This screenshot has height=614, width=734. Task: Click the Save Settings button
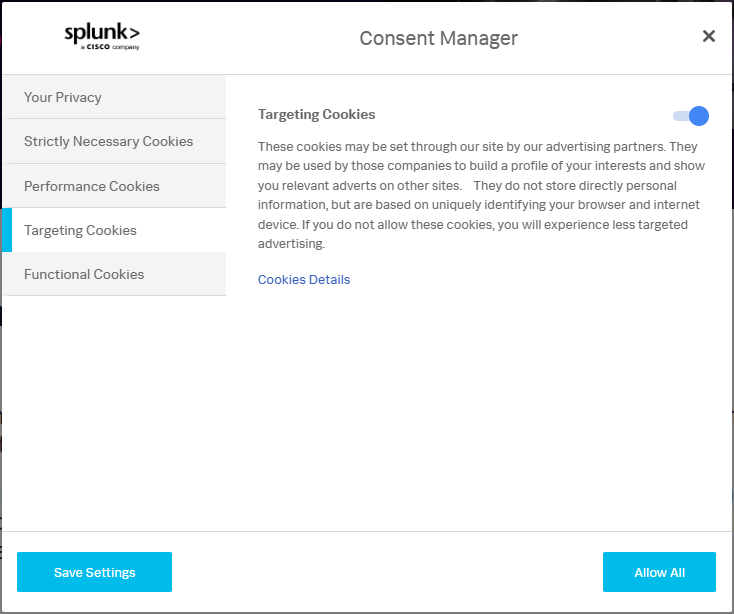pyautogui.click(x=95, y=572)
